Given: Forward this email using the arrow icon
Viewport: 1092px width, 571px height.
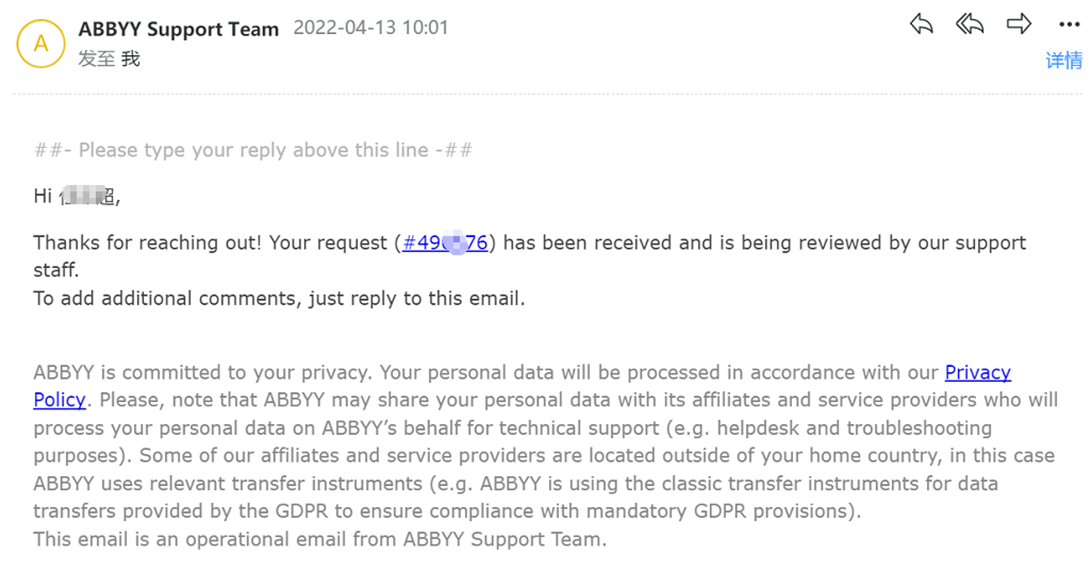Looking at the screenshot, I should 1019,25.
